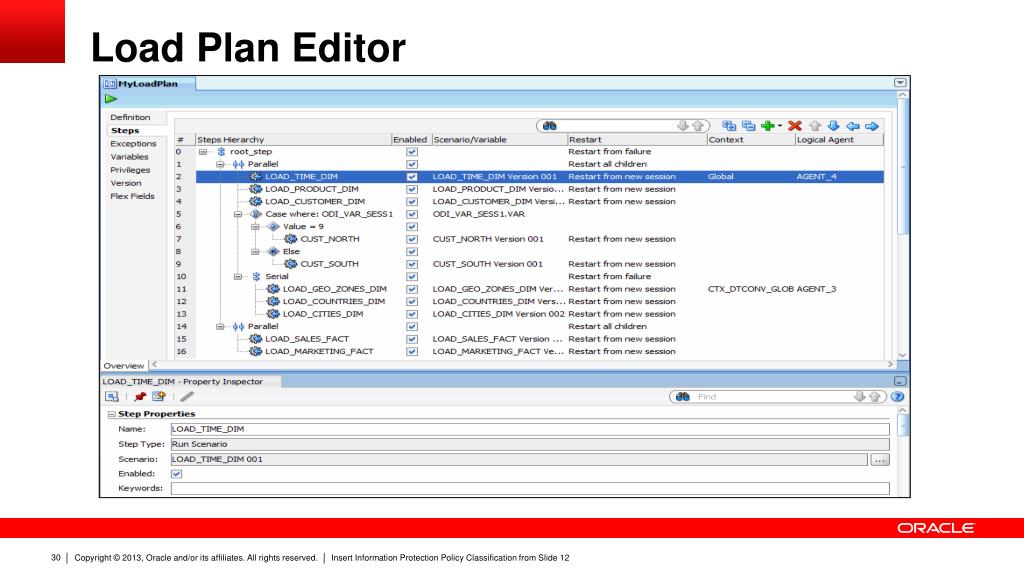Viewport: 1024px width, 576px height.
Task: Click into the empty Keywords field
Action: click(x=530, y=488)
